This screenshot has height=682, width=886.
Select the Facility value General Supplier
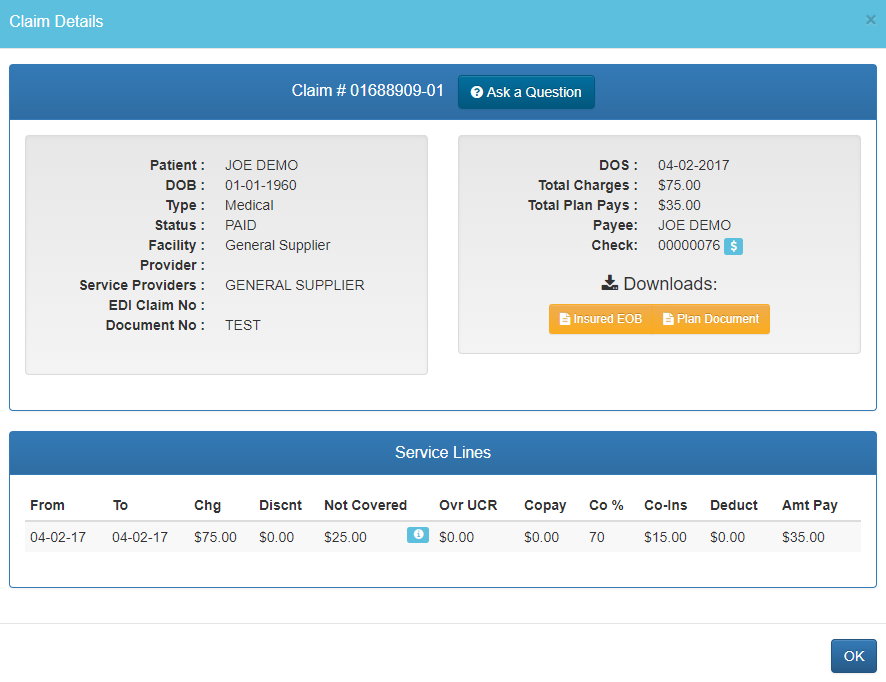[x=277, y=245]
